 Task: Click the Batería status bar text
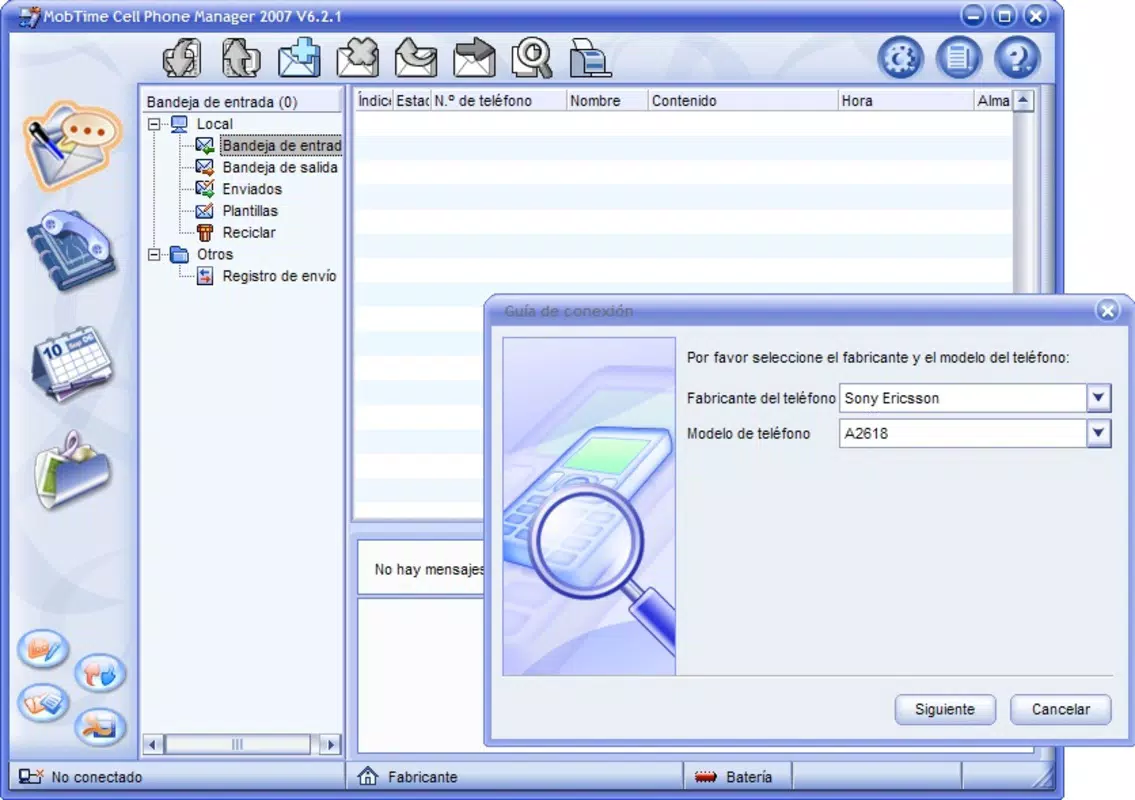click(748, 777)
